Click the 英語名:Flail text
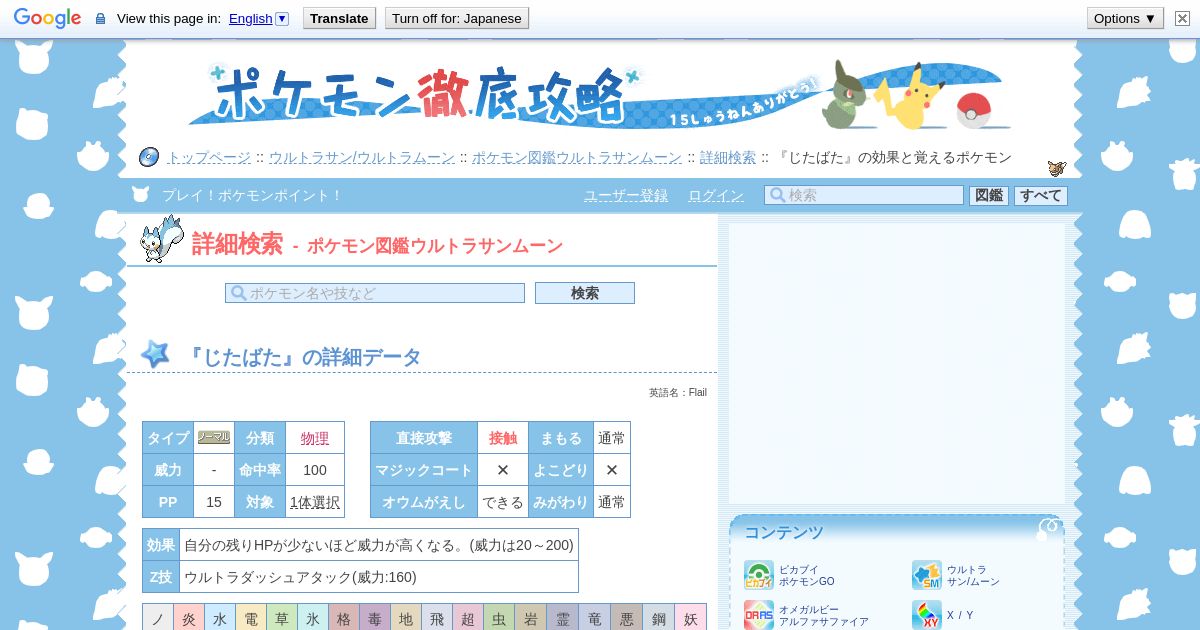 click(678, 393)
